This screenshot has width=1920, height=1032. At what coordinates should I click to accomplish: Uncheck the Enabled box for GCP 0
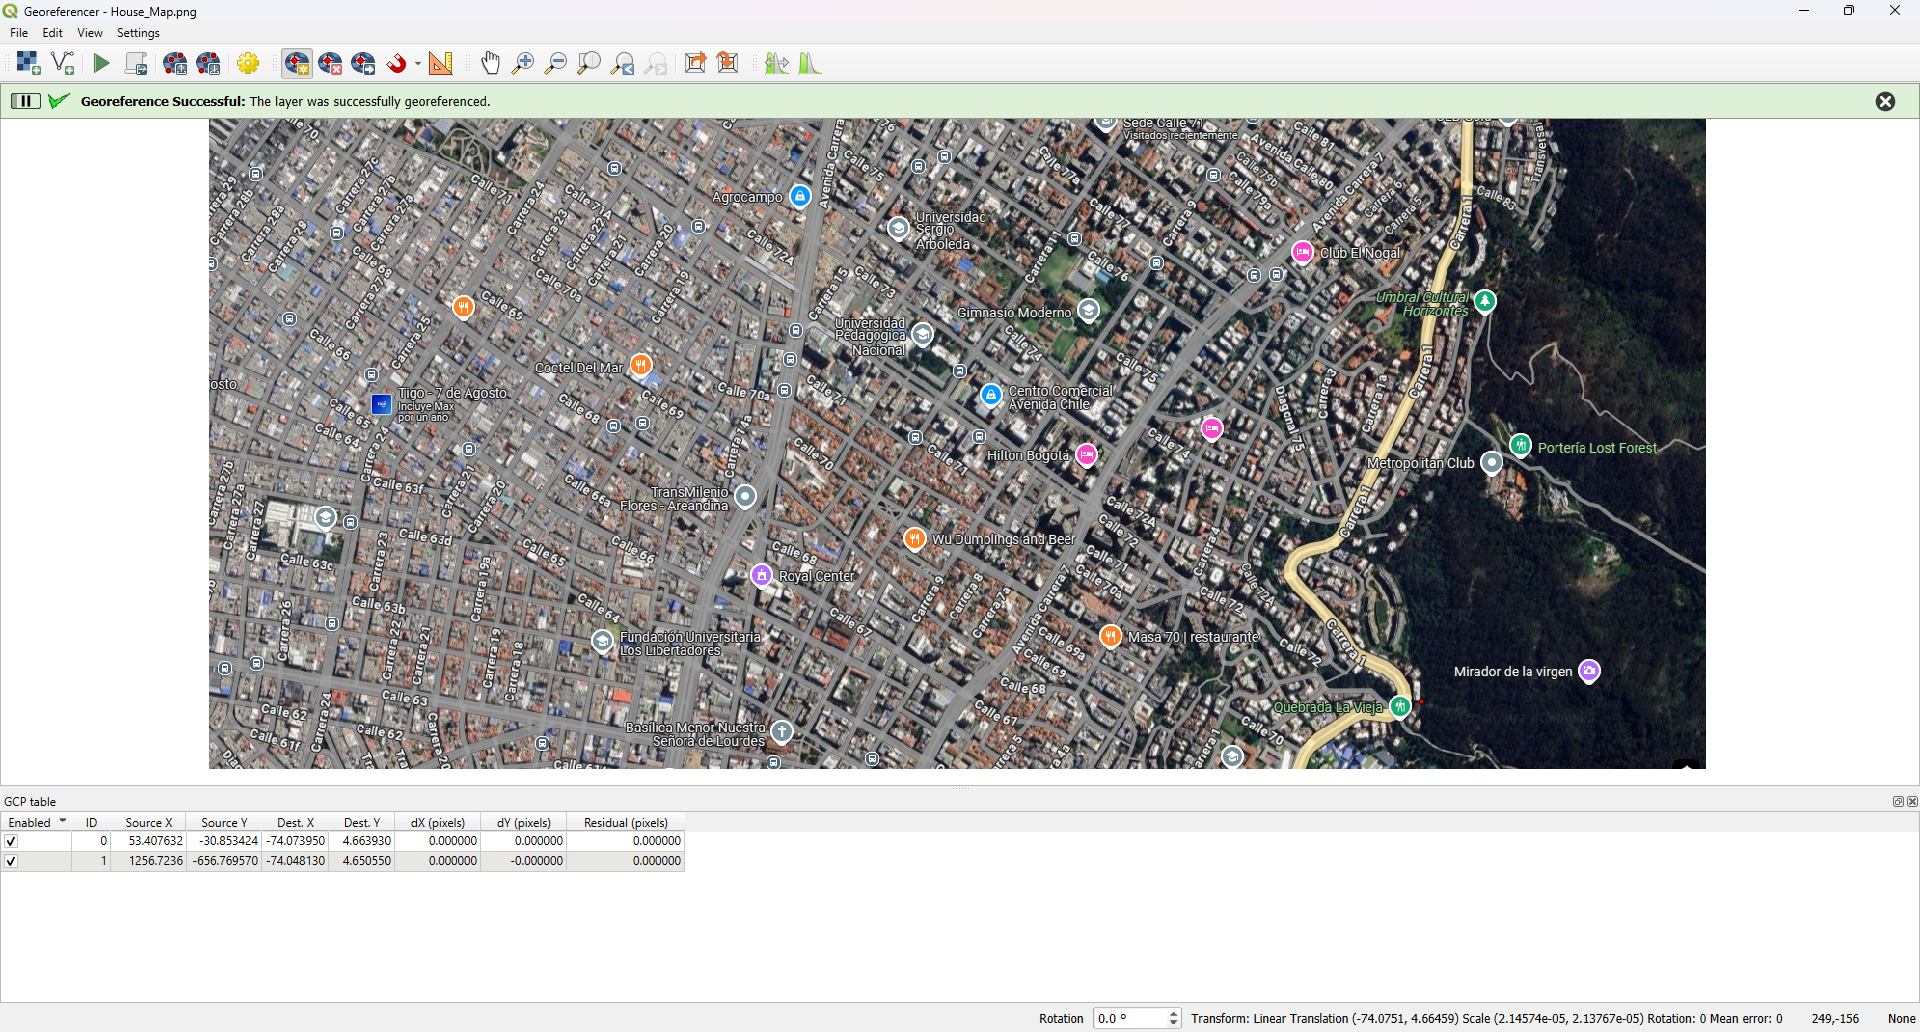11,842
